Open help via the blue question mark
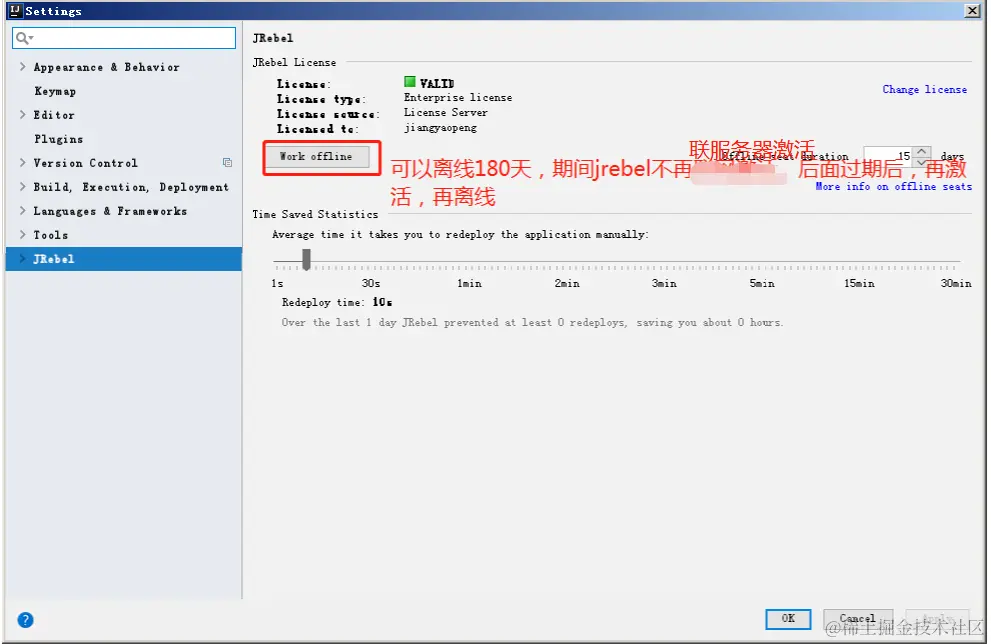Screen dimensions: 991x644 25,620
